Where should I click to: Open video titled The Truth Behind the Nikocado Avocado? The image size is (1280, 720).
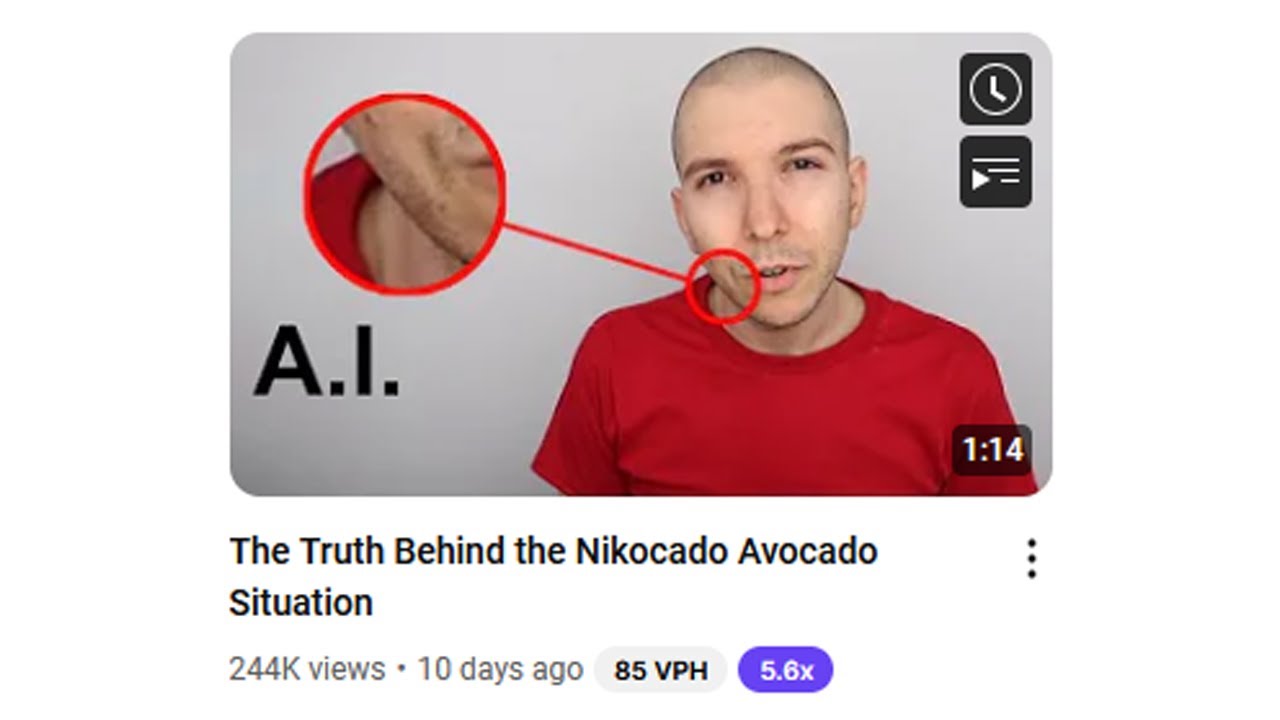(553, 576)
